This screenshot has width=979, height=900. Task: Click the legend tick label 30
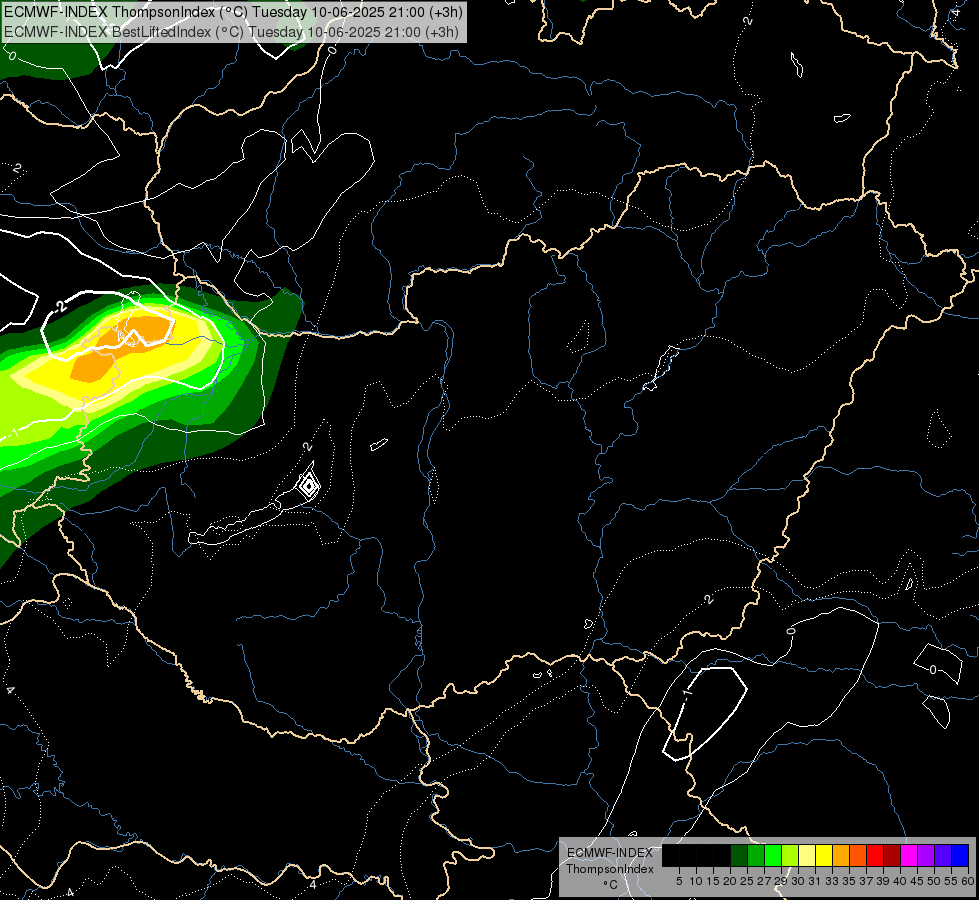click(x=798, y=881)
